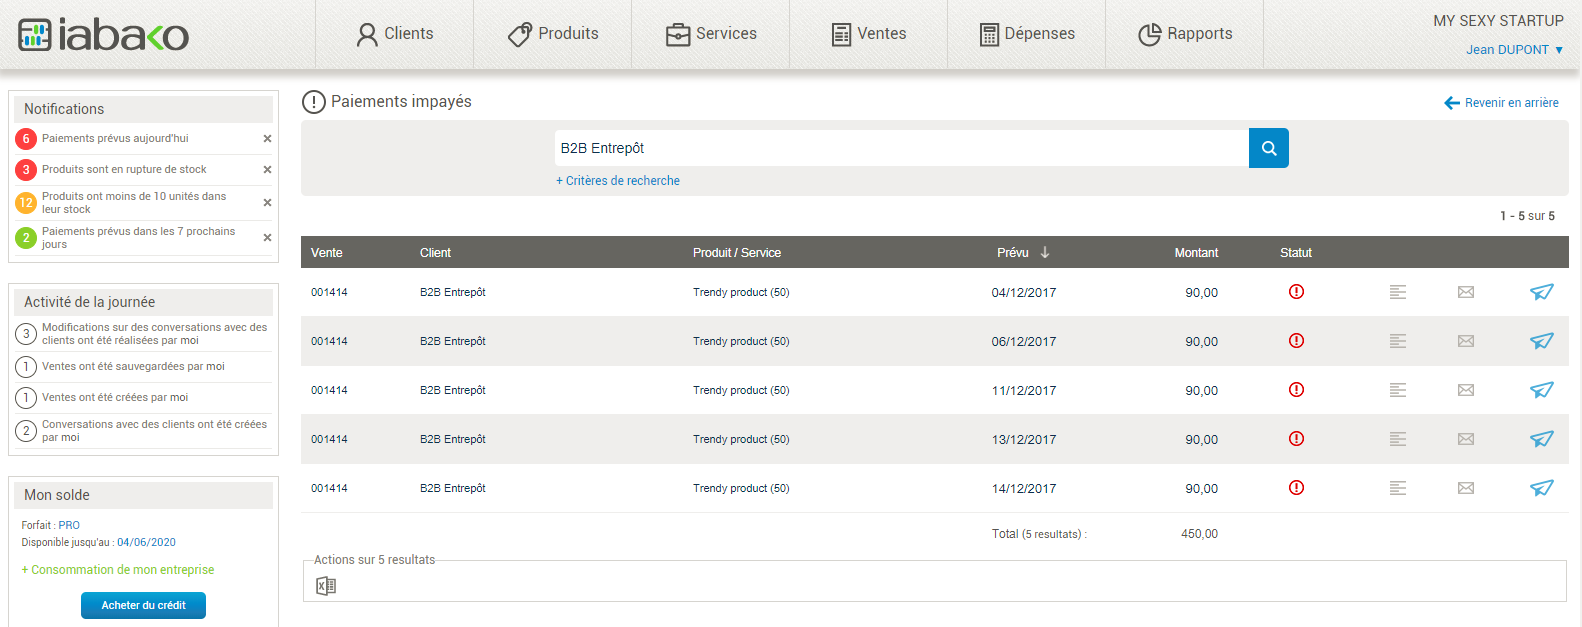The width and height of the screenshot is (1582, 627).
Task: Click 'Acheter du crédit' button
Action: 143,605
